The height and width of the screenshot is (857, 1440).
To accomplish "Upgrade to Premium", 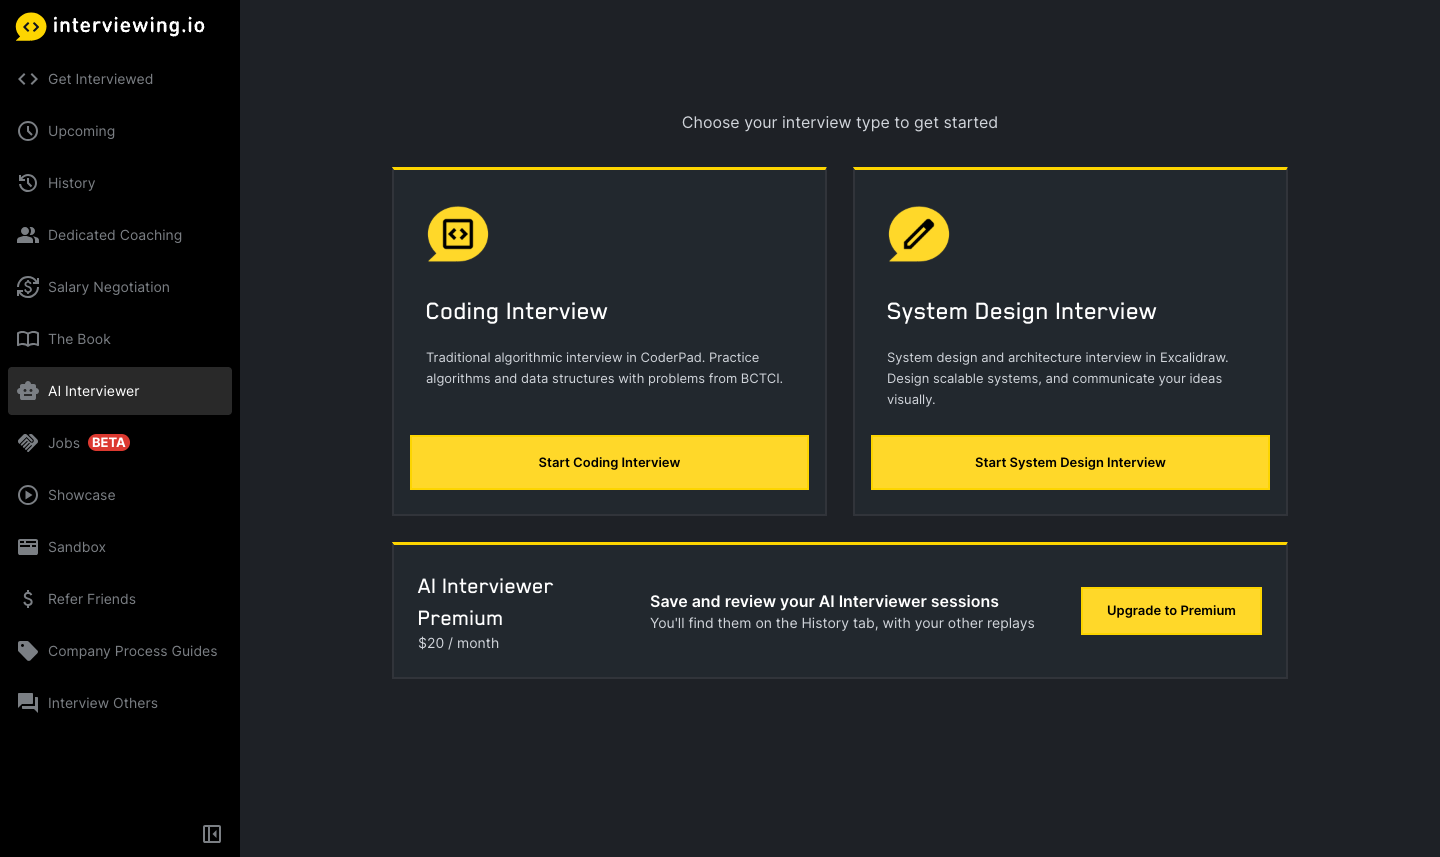I will pos(1171,611).
